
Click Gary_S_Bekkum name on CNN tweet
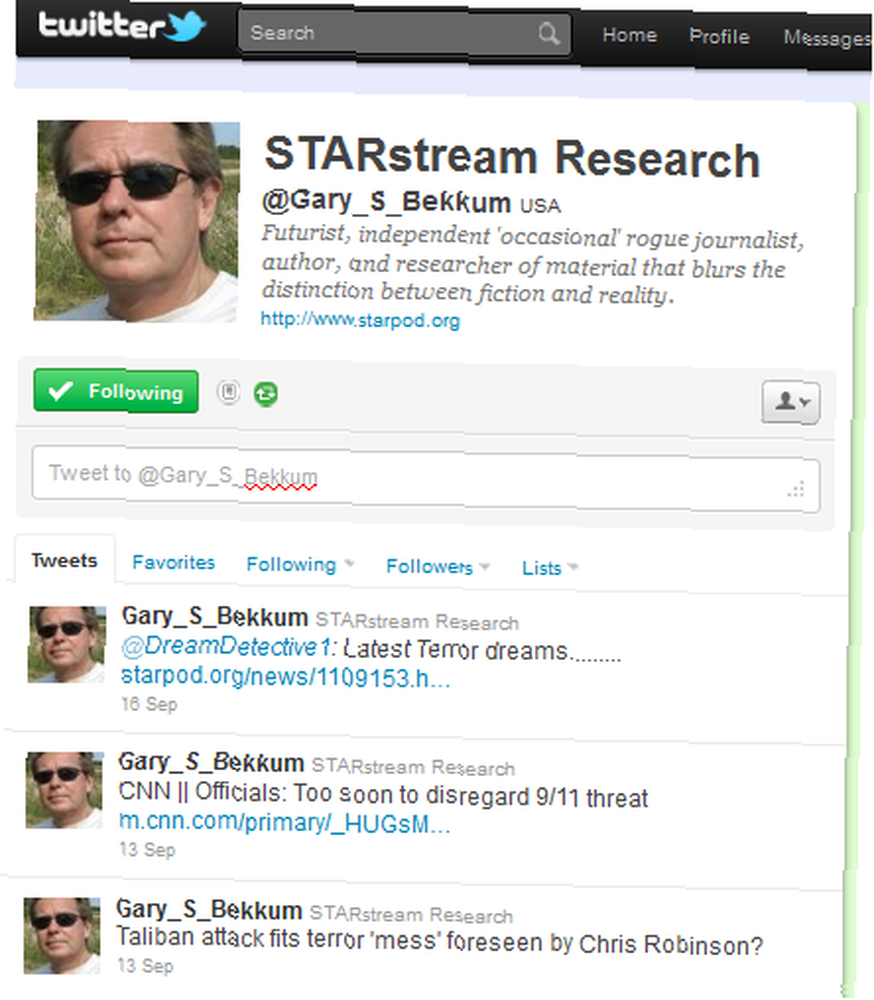(212, 762)
